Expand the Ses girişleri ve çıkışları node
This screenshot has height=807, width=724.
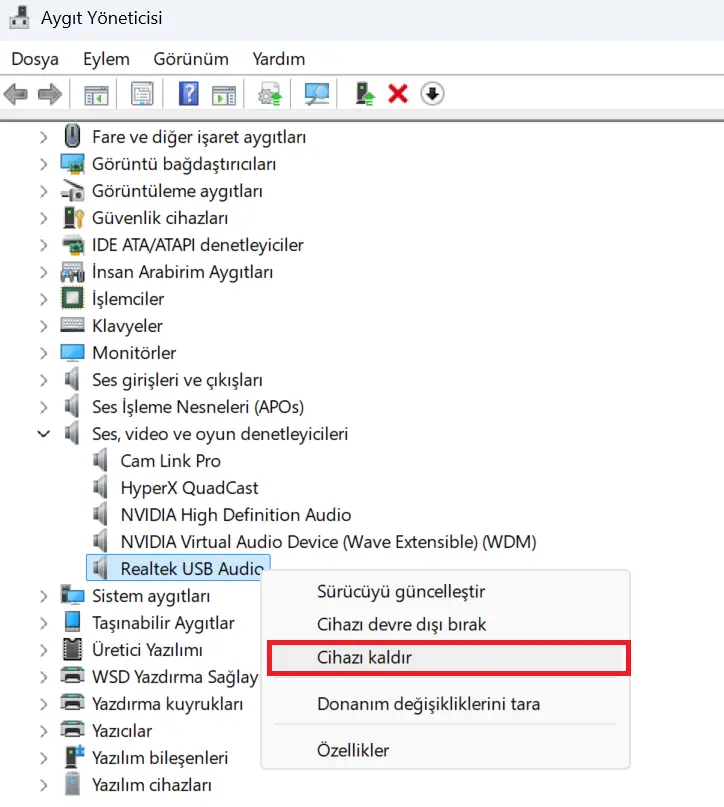click(x=44, y=380)
